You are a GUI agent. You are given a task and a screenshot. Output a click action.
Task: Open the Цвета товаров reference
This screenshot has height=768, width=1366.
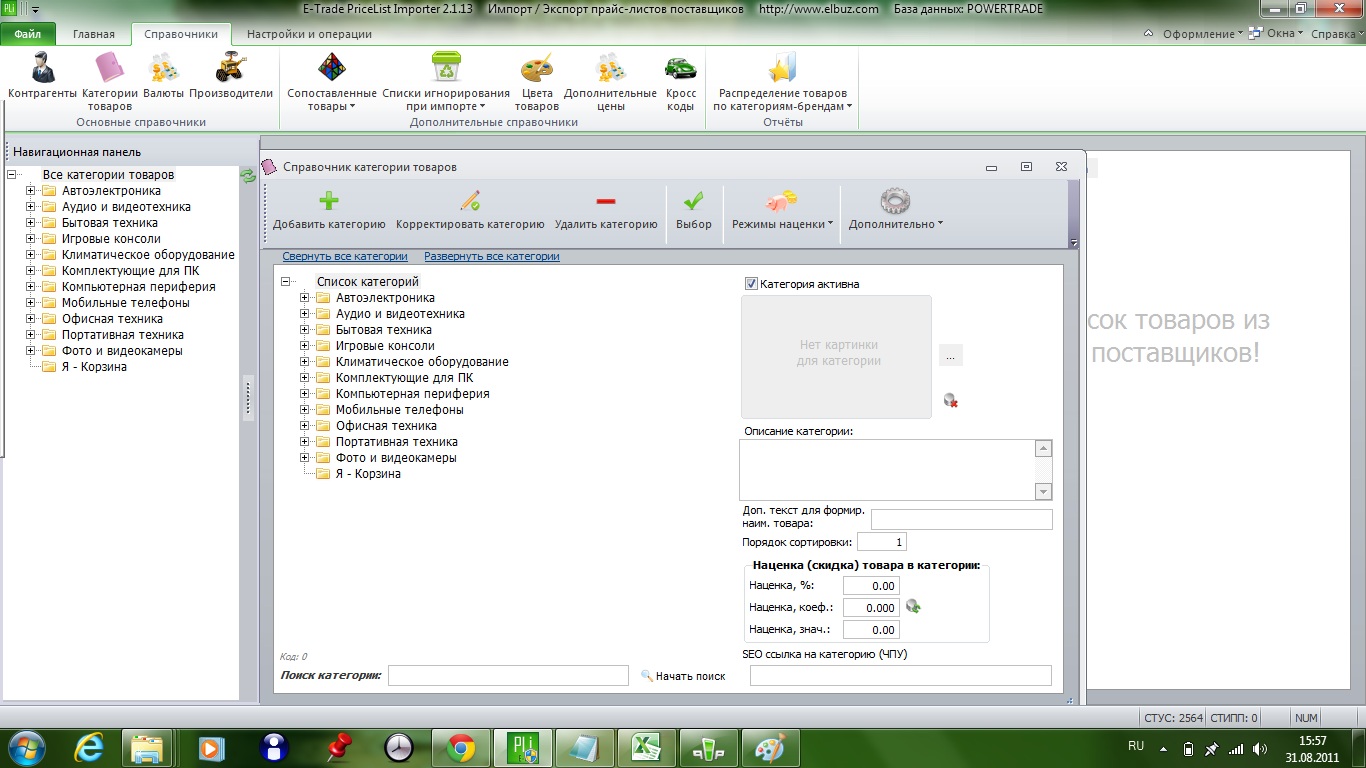(537, 81)
